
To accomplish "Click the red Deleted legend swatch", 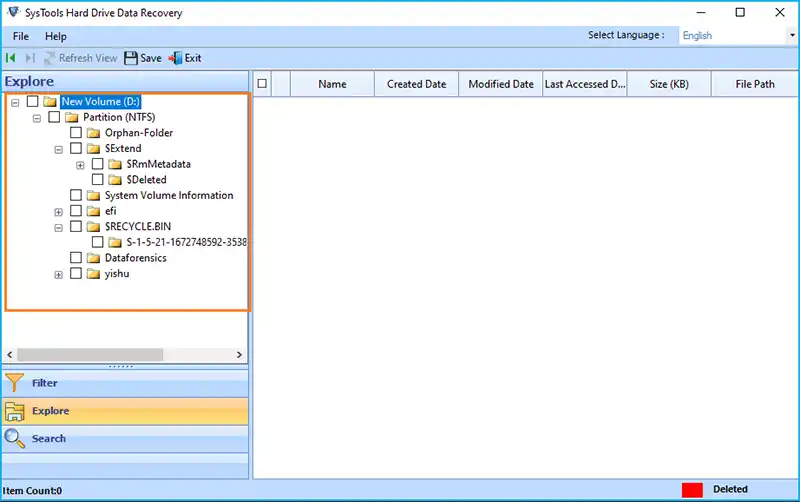I will pos(692,490).
